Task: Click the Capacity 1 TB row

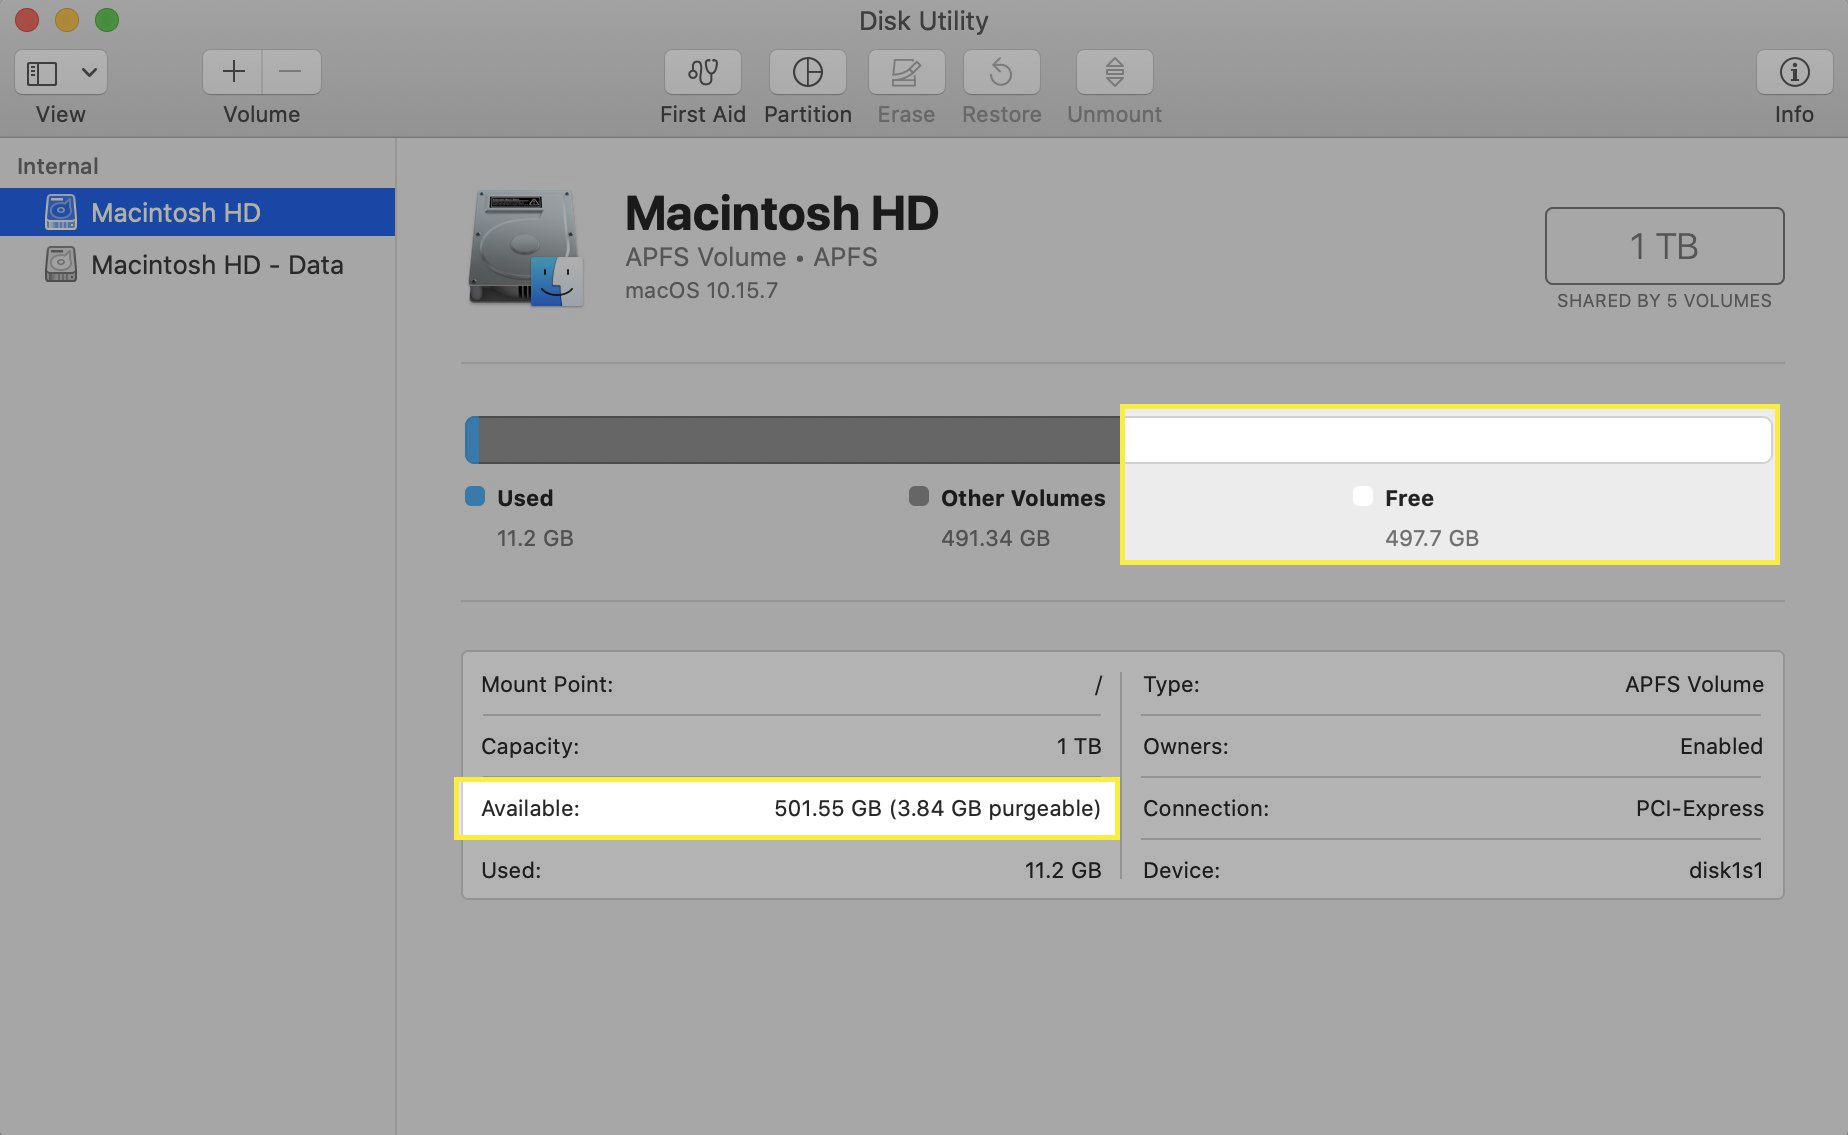Action: 791,746
